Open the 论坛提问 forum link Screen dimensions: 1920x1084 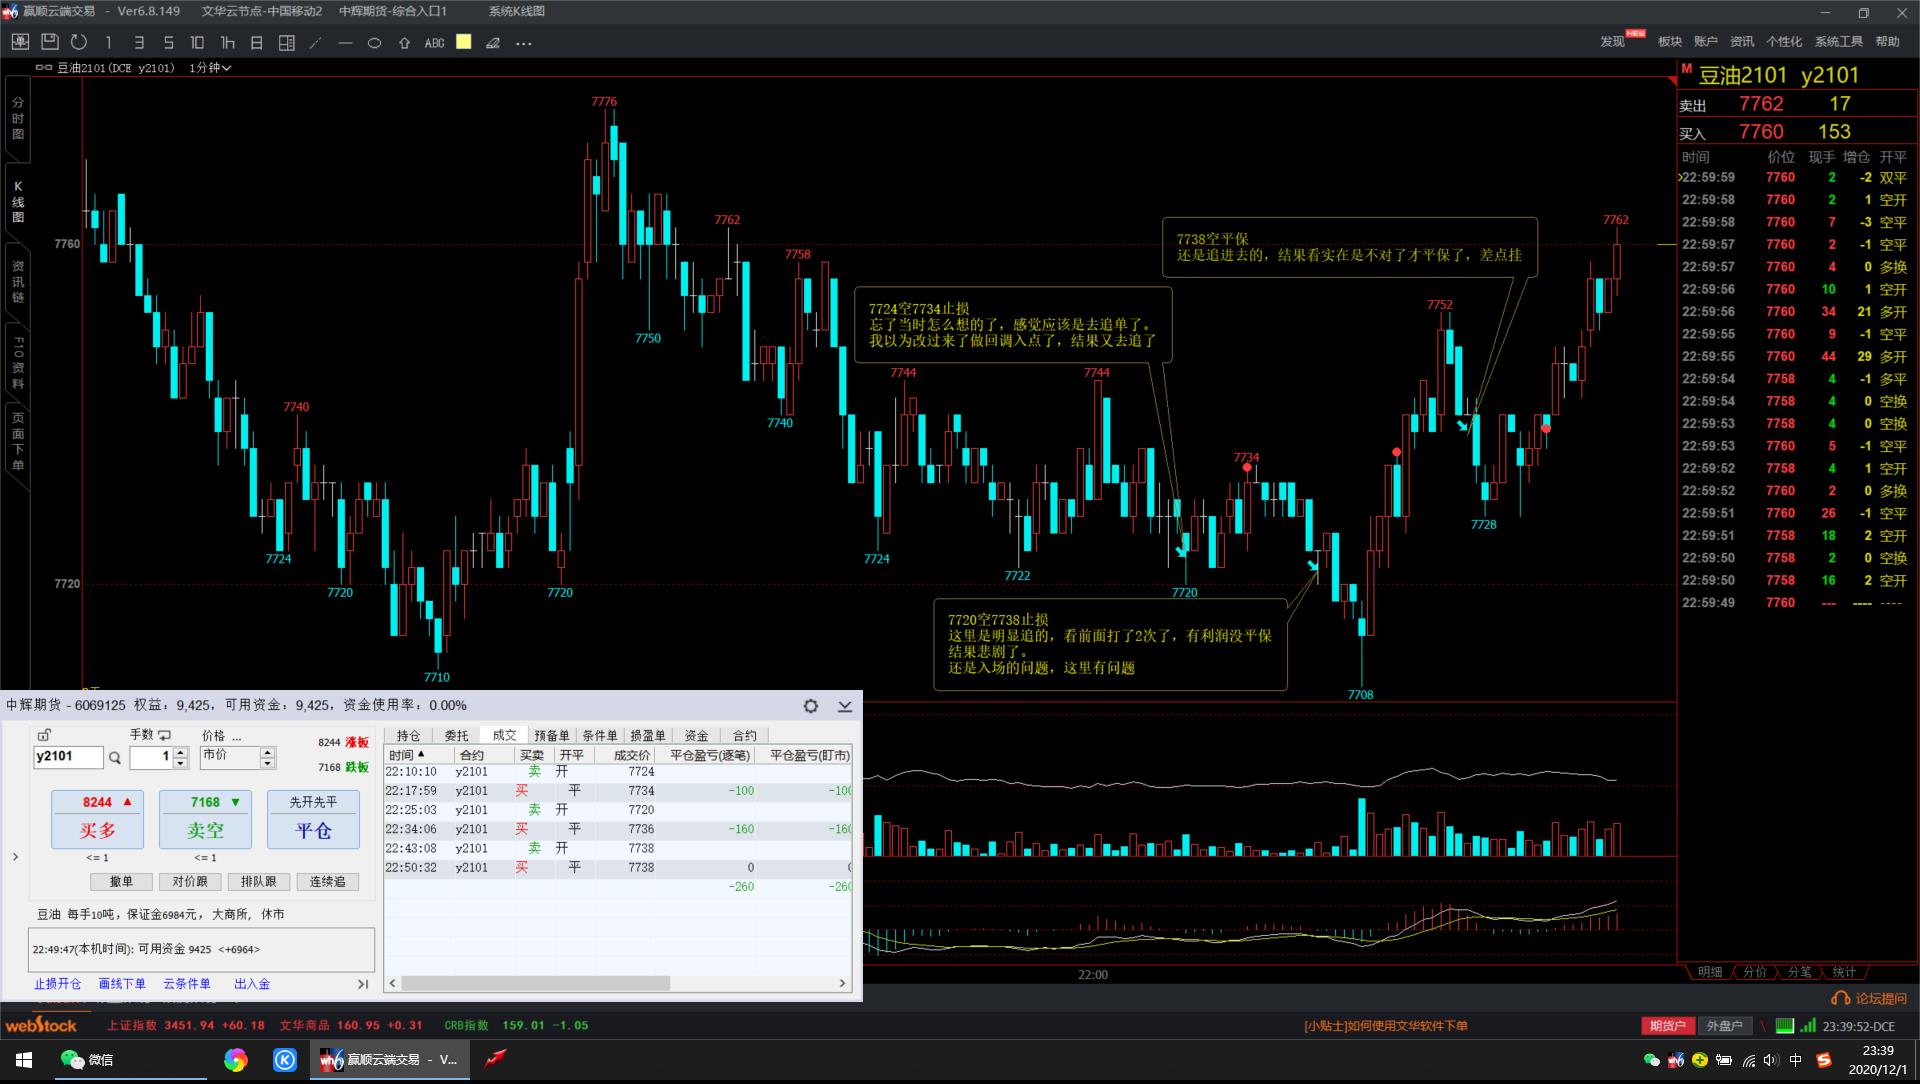pos(1870,998)
